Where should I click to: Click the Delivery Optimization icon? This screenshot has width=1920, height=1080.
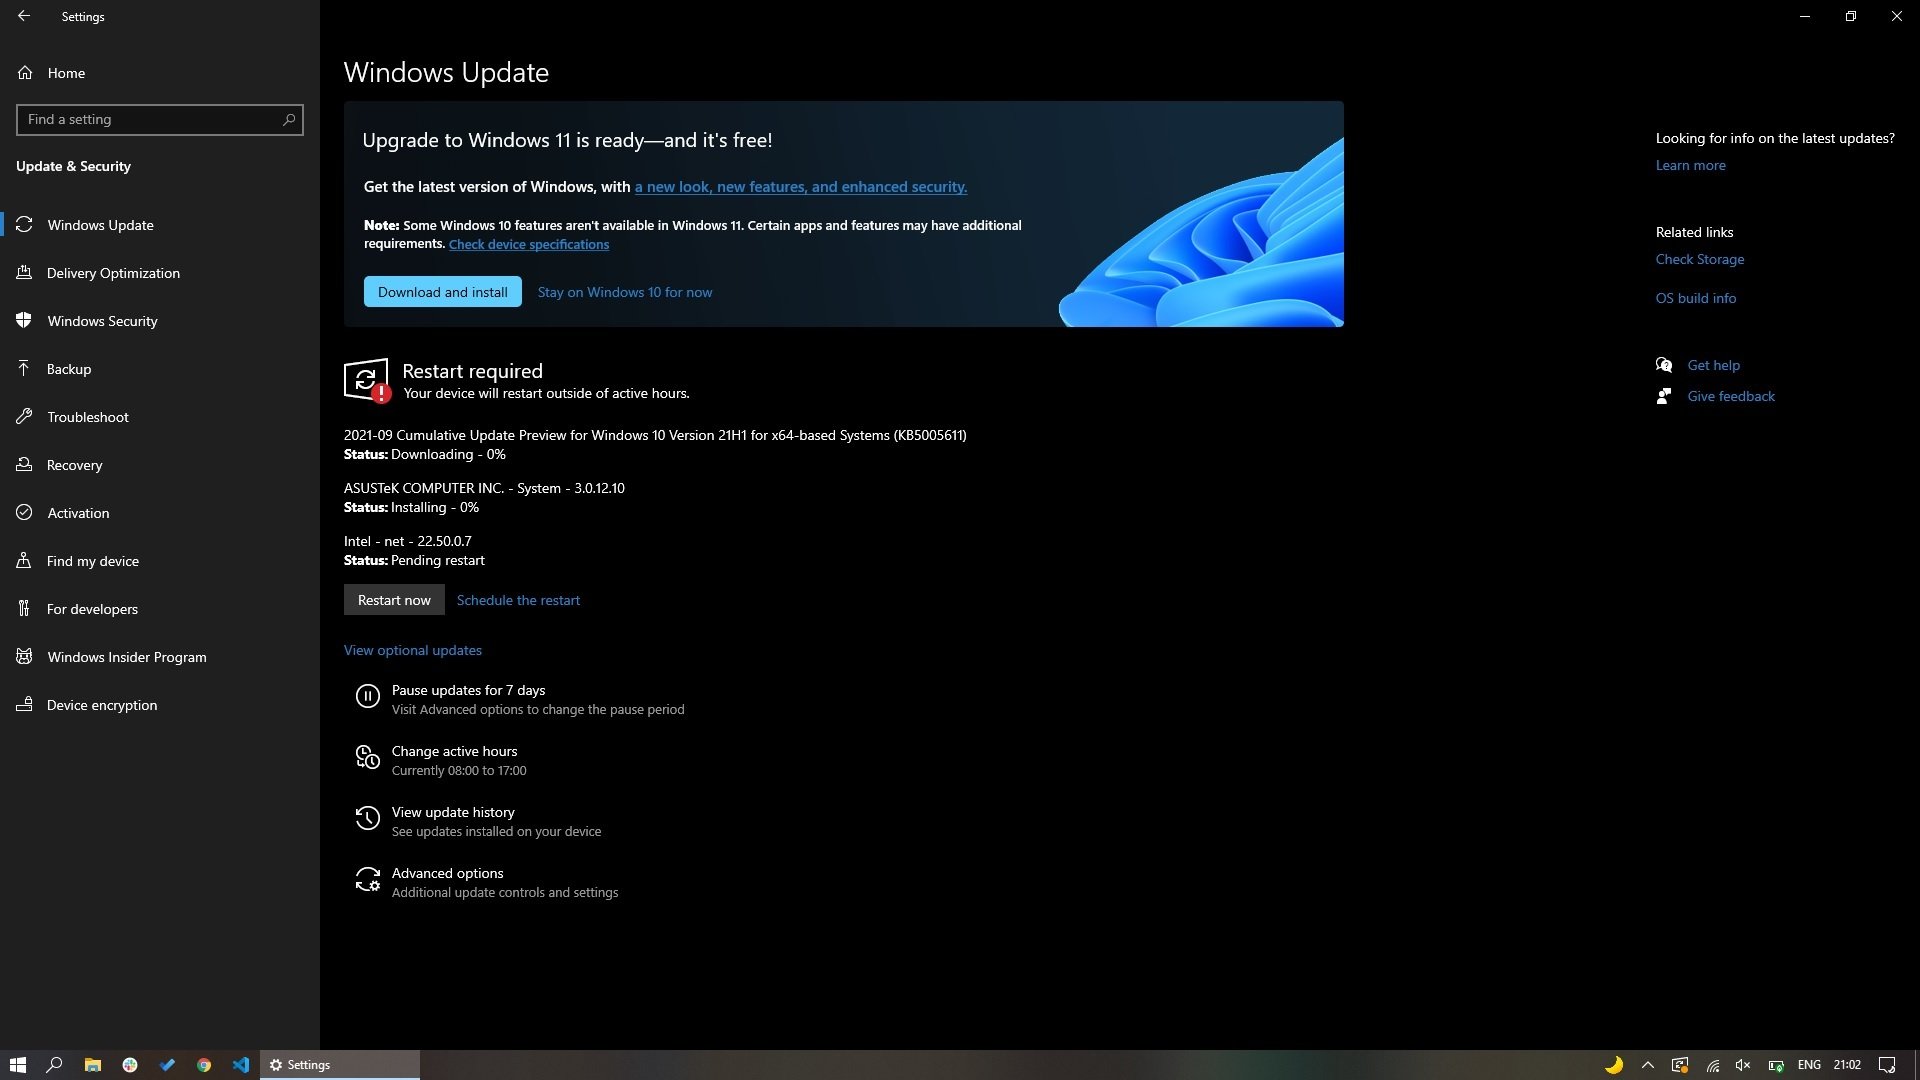pos(24,272)
